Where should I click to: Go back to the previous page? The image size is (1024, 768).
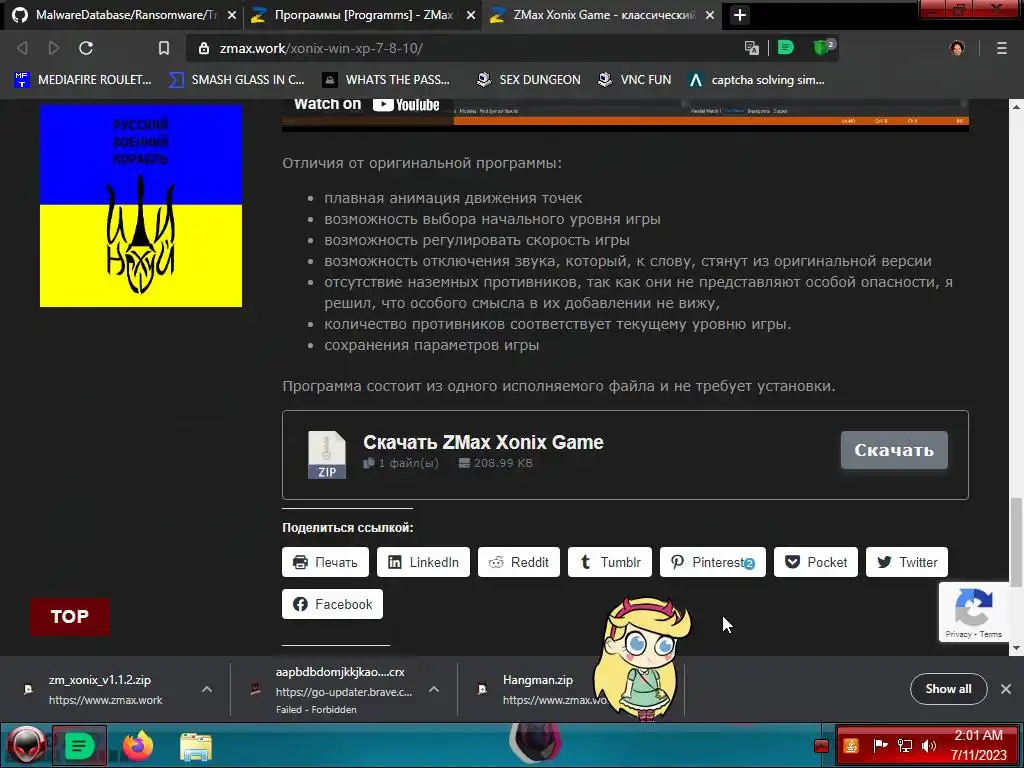click(22, 48)
